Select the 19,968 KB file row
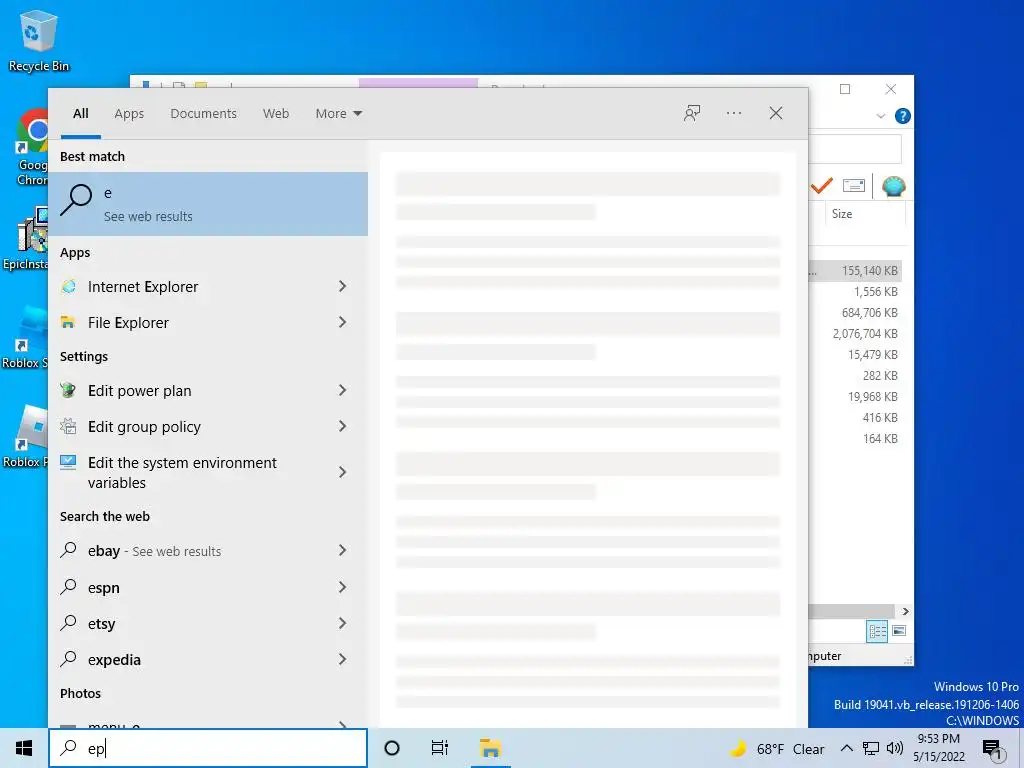Viewport: 1024px width, 768px height. [856, 396]
